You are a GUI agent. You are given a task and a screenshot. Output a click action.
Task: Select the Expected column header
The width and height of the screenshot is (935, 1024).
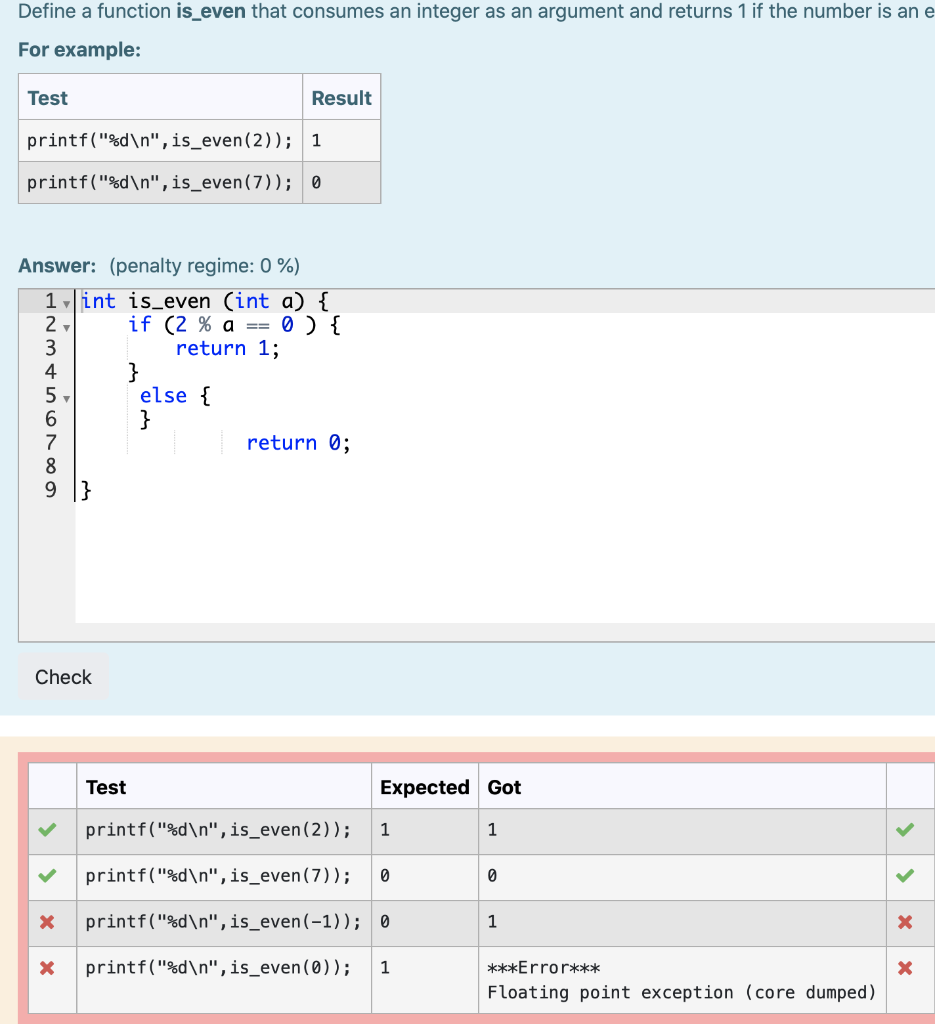coord(424,787)
